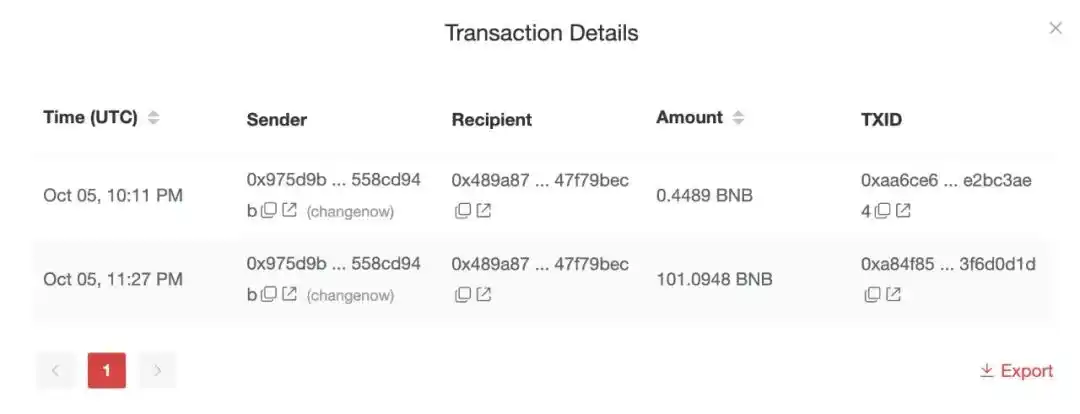The image size is (1080, 414).
Task: Copy sender address in 10:11 PM row
Action: 269,210
